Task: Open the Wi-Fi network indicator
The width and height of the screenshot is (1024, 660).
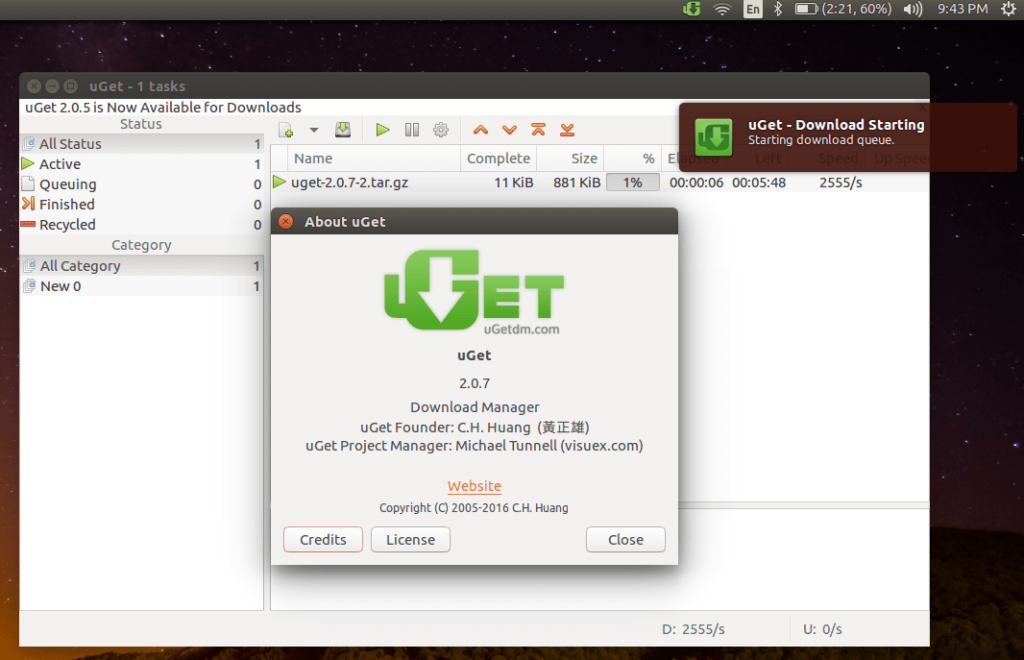Action: point(722,9)
